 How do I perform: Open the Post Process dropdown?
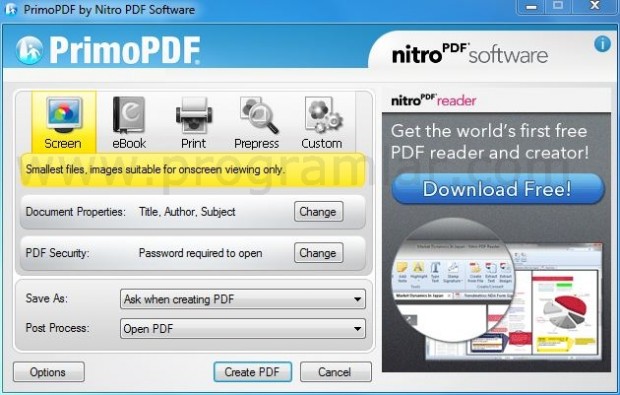[x=243, y=329]
